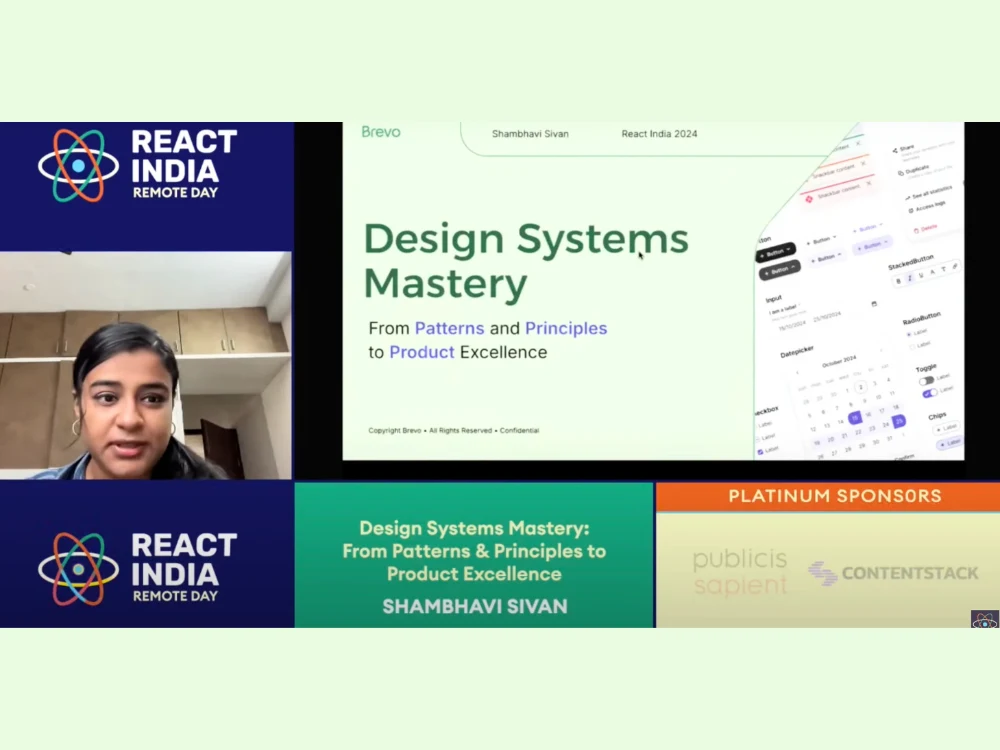Click the Share icon in slide mockup
This screenshot has width=1000, height=750.
(x=895, y=151)
